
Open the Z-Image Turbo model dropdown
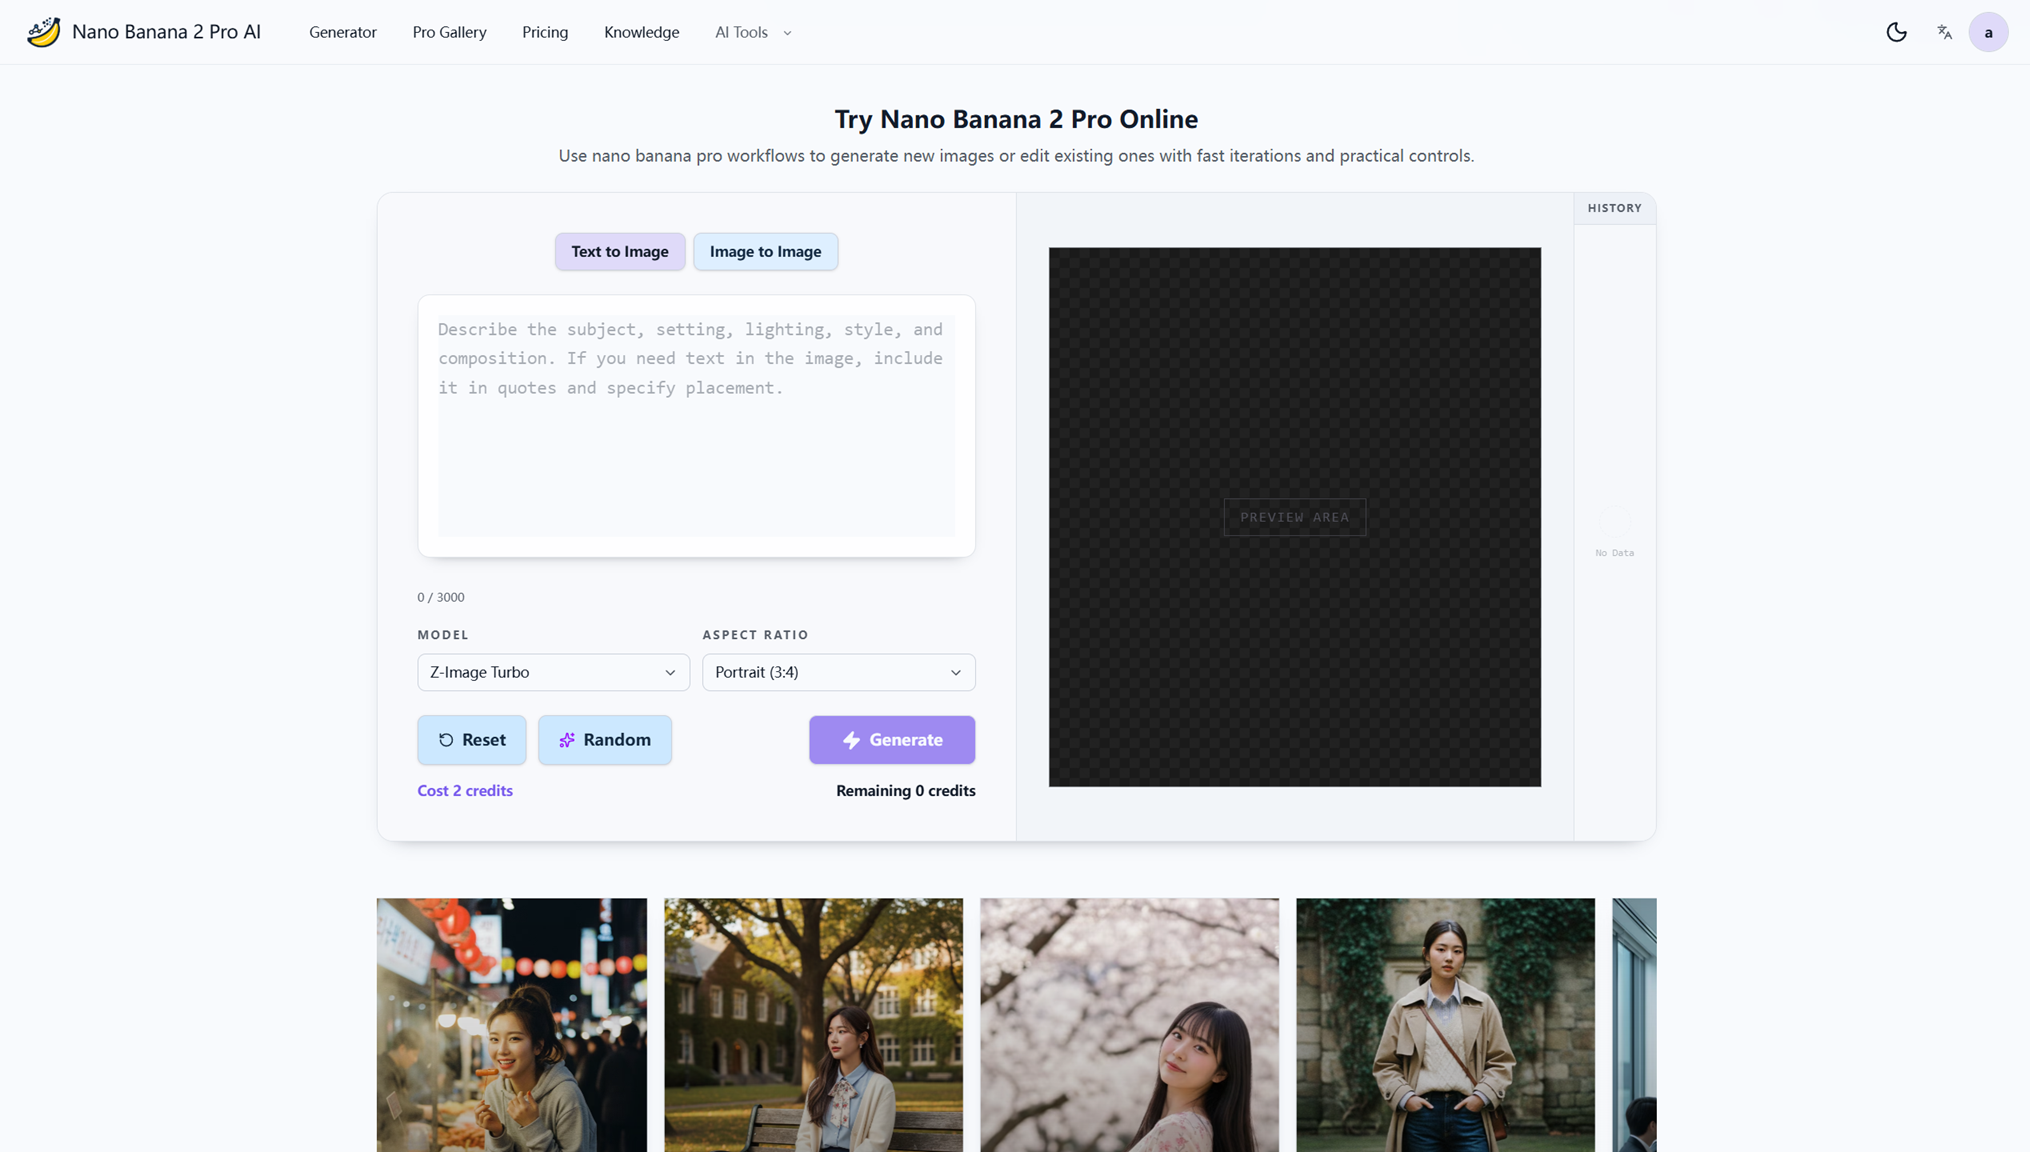click(553, 672)
